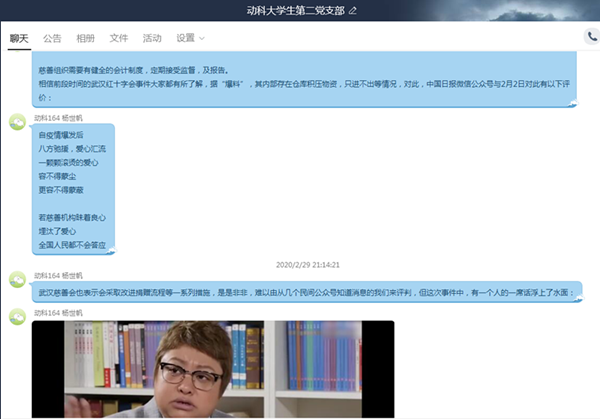Start a call with the phone icon

(592, 36)
